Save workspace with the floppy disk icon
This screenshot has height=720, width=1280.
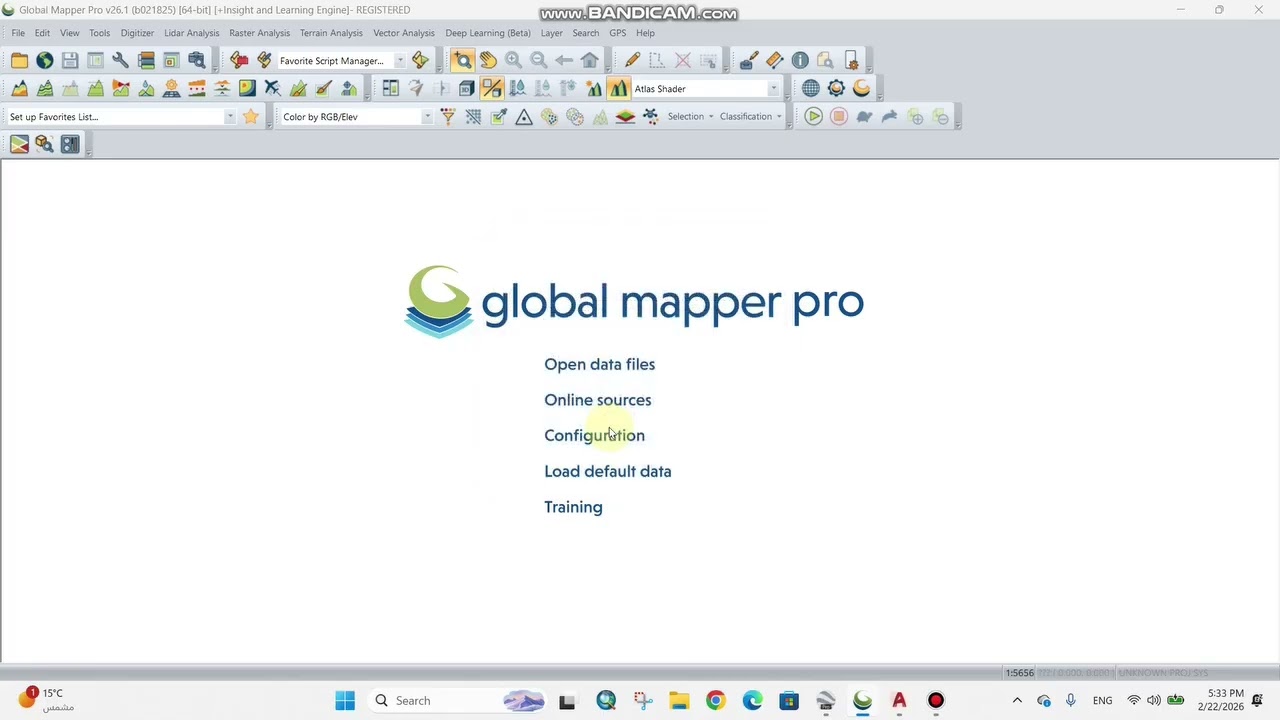click(70, 61)
